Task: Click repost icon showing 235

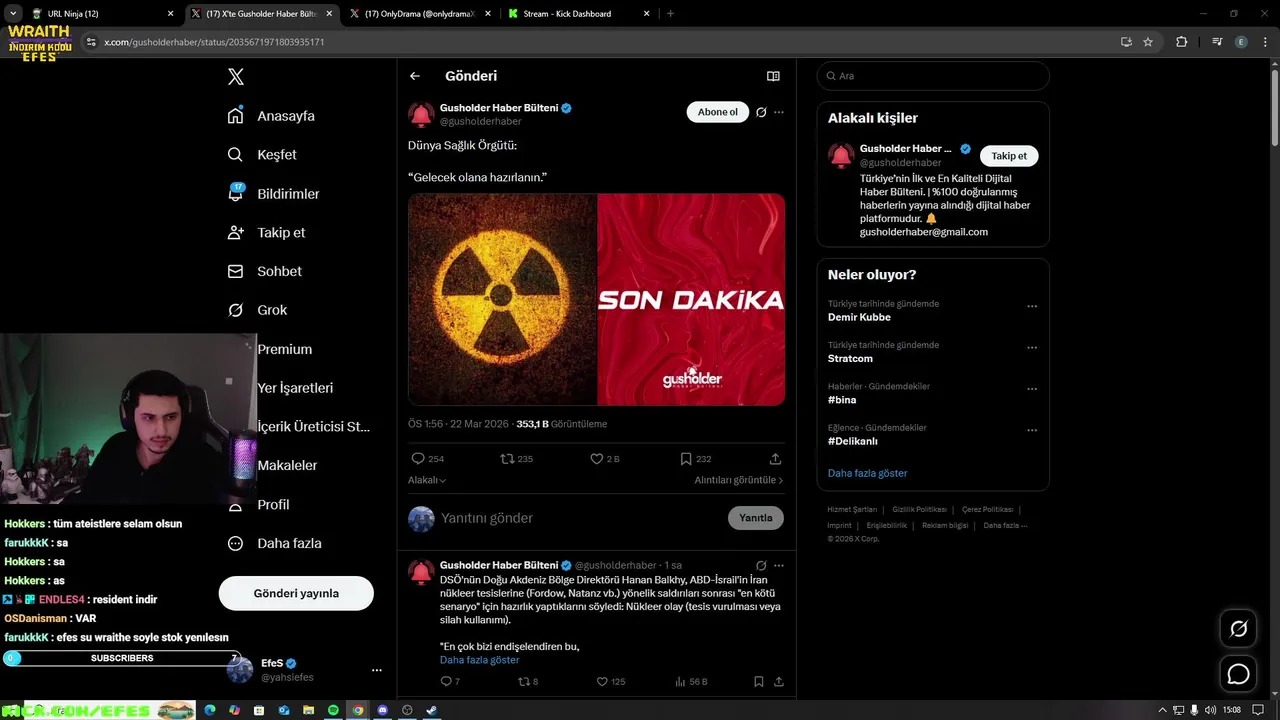Action: coord(507,459)
